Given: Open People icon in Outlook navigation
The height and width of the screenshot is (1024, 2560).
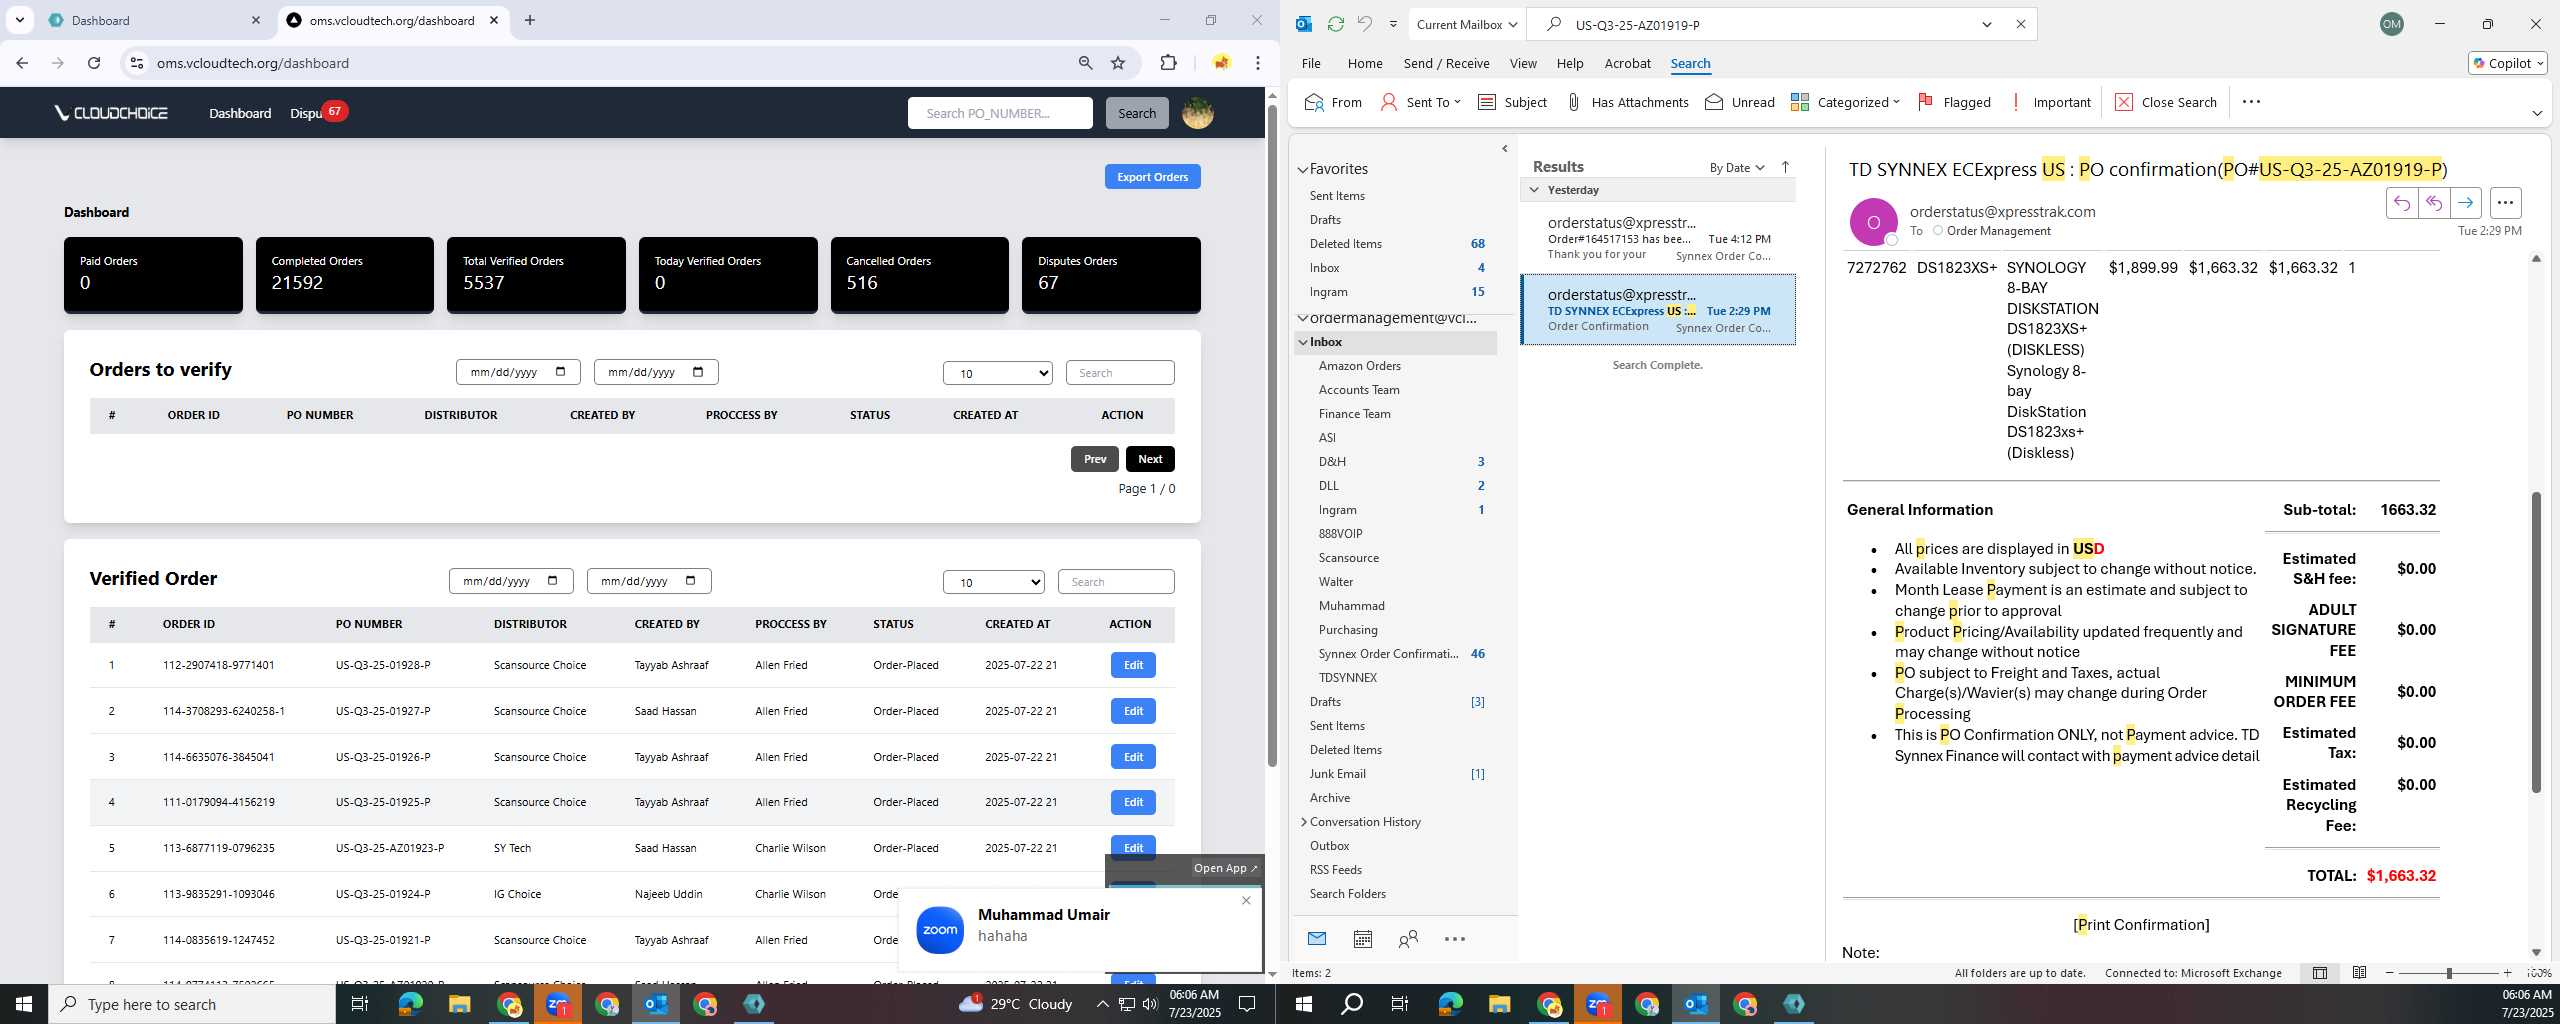Looking at the screenshot, I should point(1408,939).
